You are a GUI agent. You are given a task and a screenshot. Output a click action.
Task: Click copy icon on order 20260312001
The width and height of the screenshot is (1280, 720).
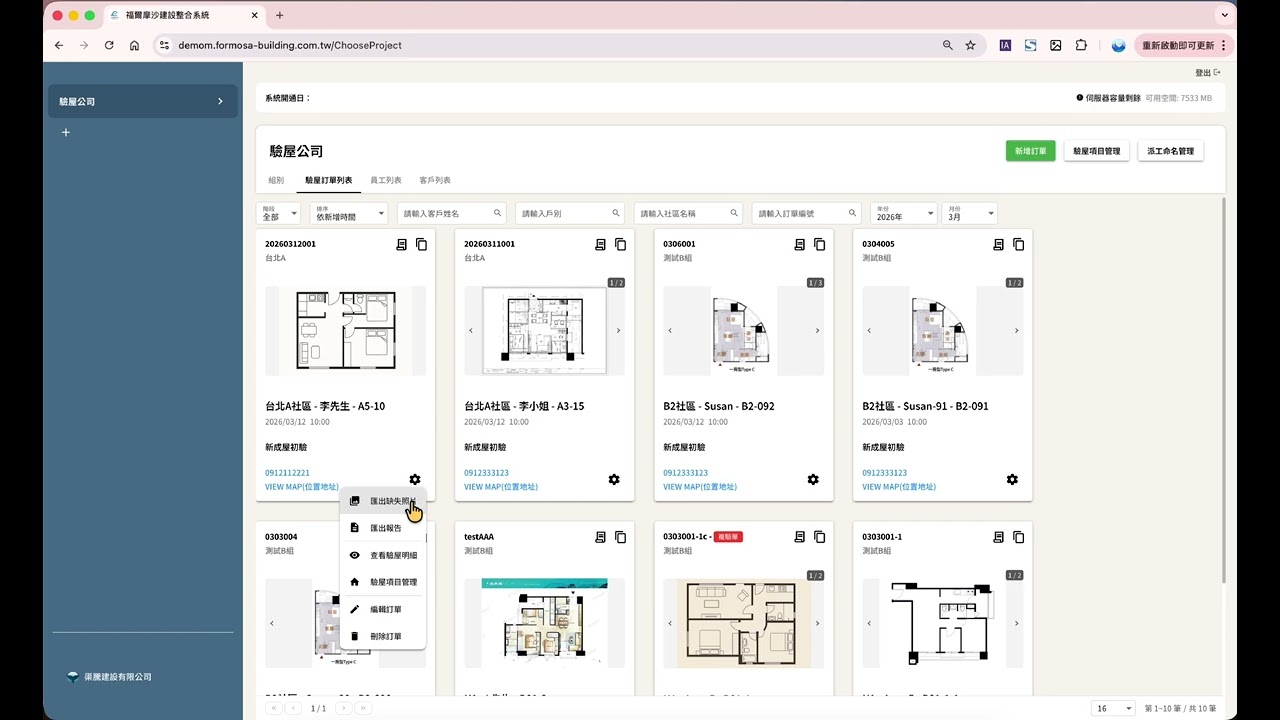click(421, 244)
